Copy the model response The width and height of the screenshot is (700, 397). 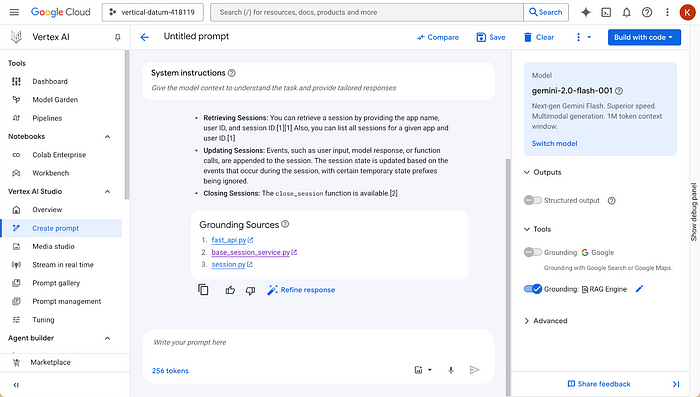click(x=203, y=290)
